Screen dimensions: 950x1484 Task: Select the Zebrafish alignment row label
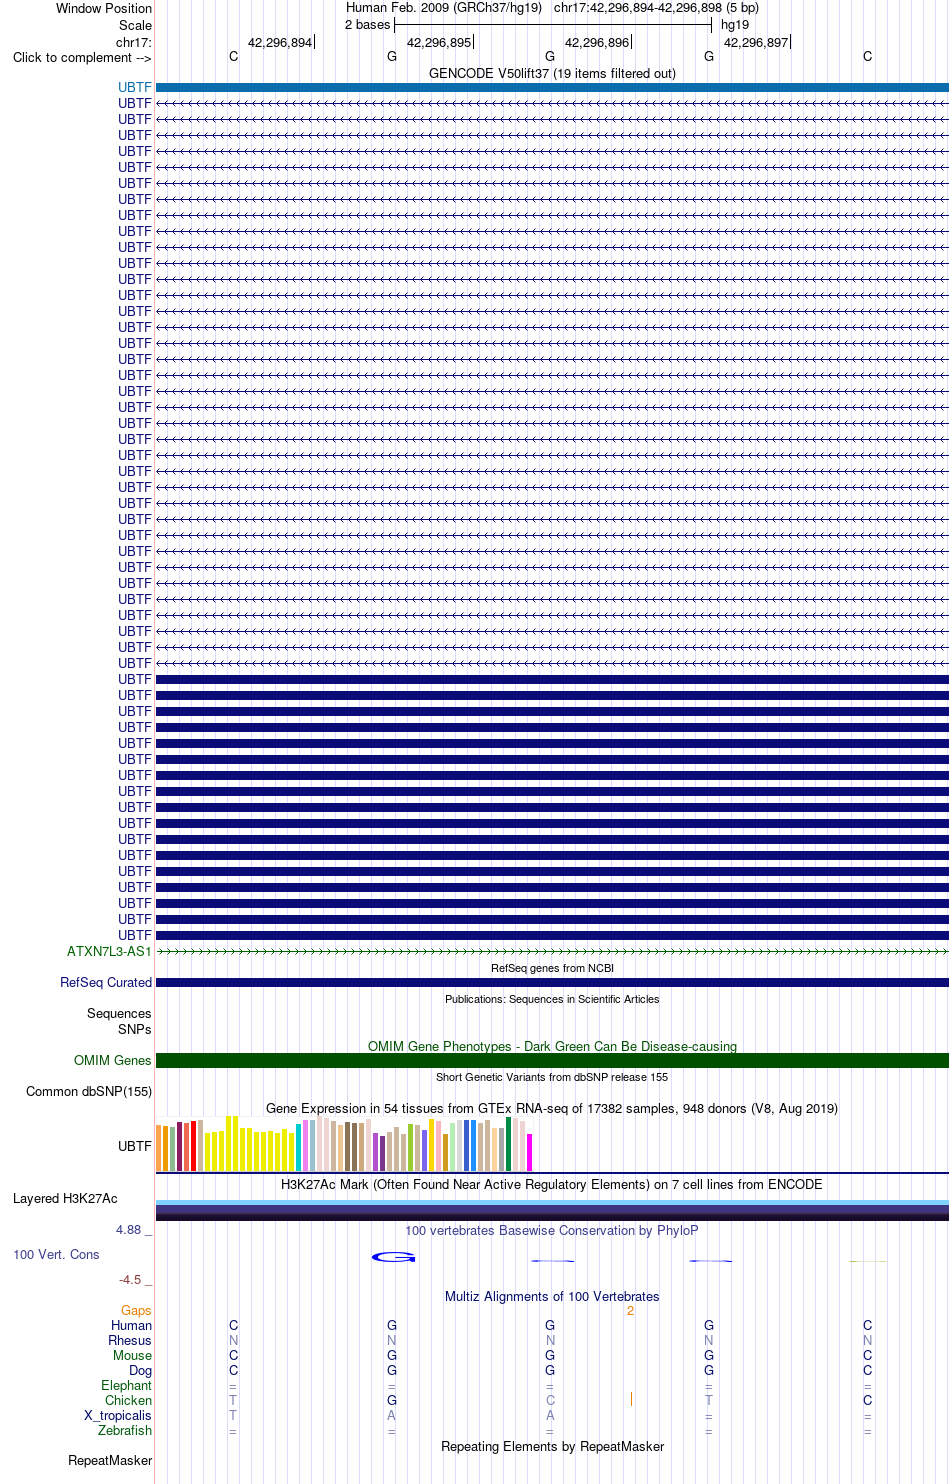[125, 1430]
